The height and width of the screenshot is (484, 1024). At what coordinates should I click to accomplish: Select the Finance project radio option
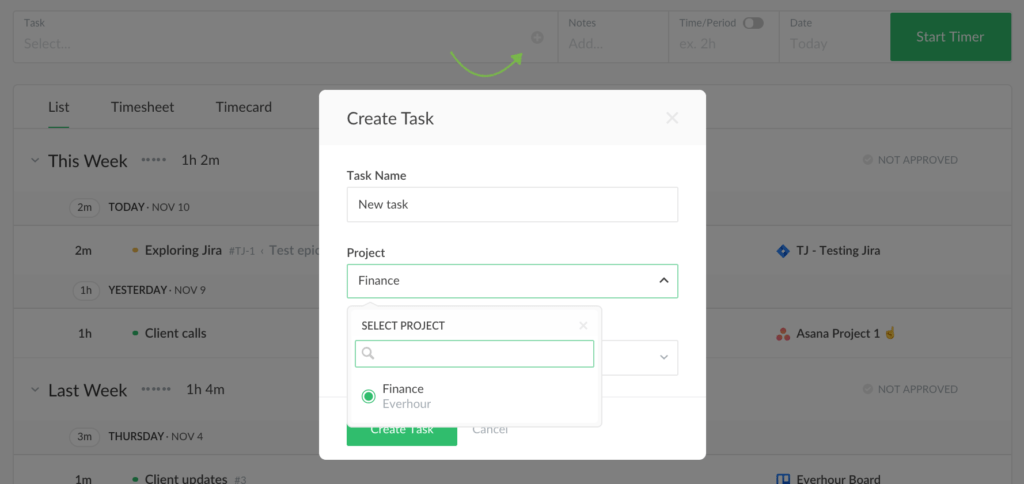coord(368,396)
